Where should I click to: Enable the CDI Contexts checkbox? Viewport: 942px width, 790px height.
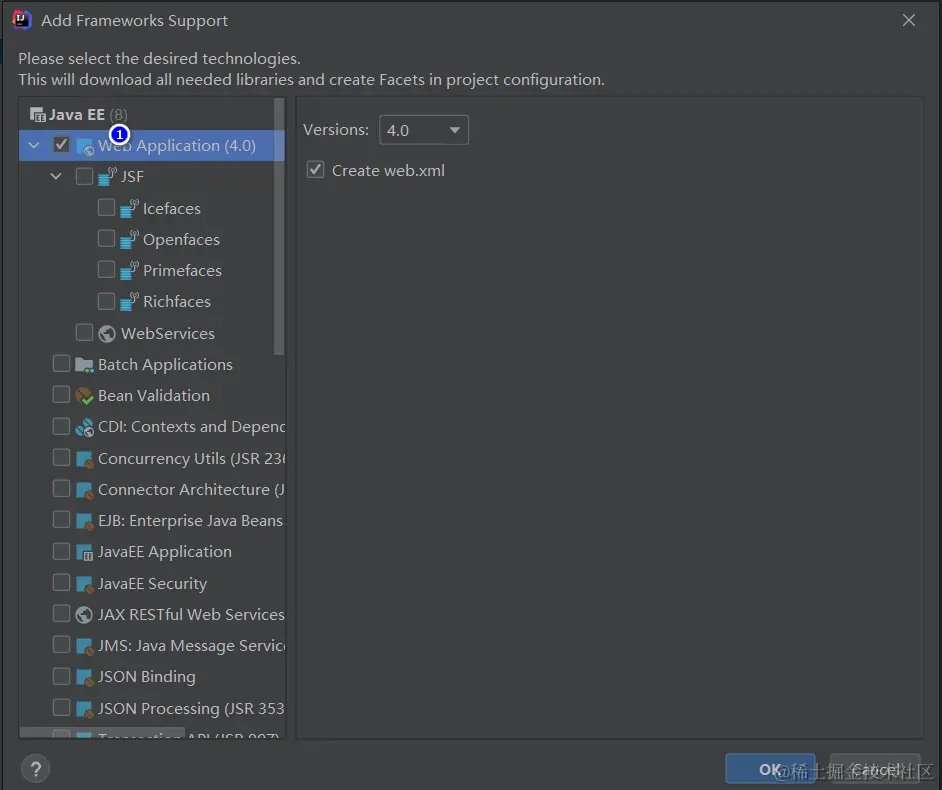pyautogui.click(x=61, y=426)
